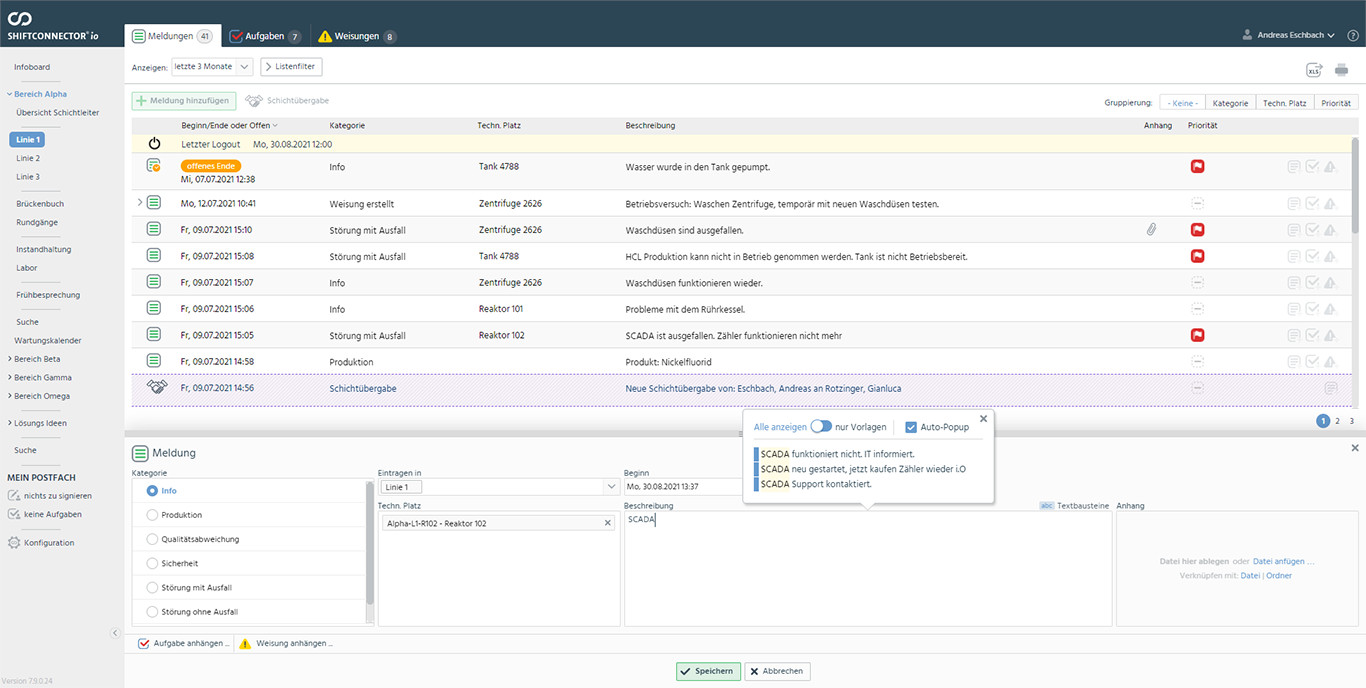Click the Textbausteine abc icon

tap(1047, 506)
